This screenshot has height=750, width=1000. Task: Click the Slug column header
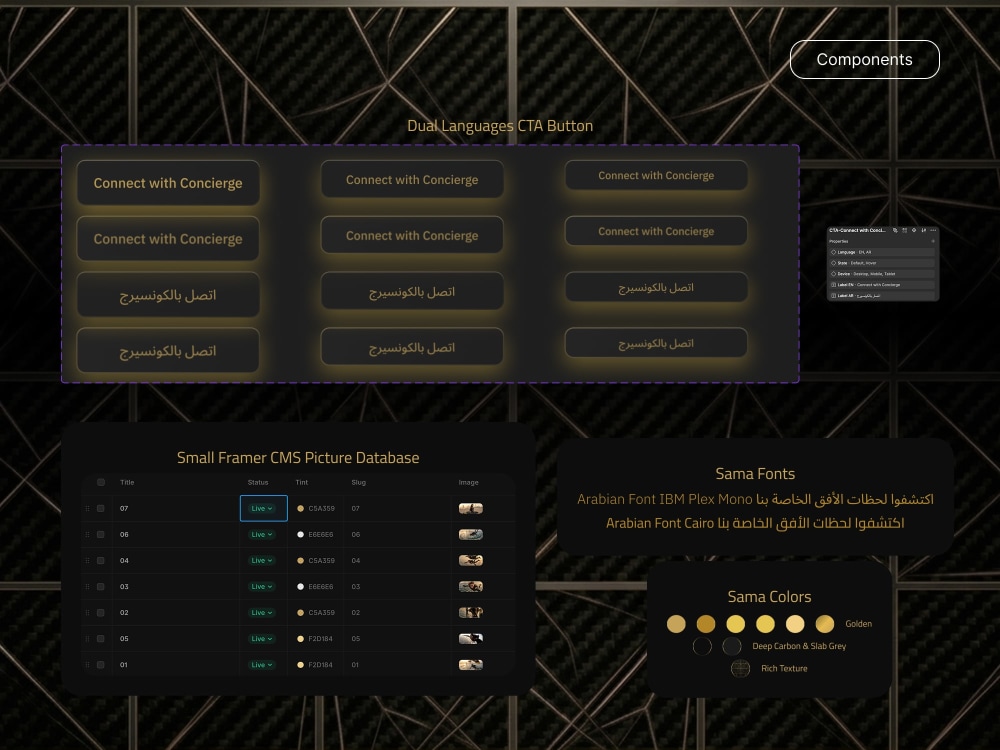(358, 482)
